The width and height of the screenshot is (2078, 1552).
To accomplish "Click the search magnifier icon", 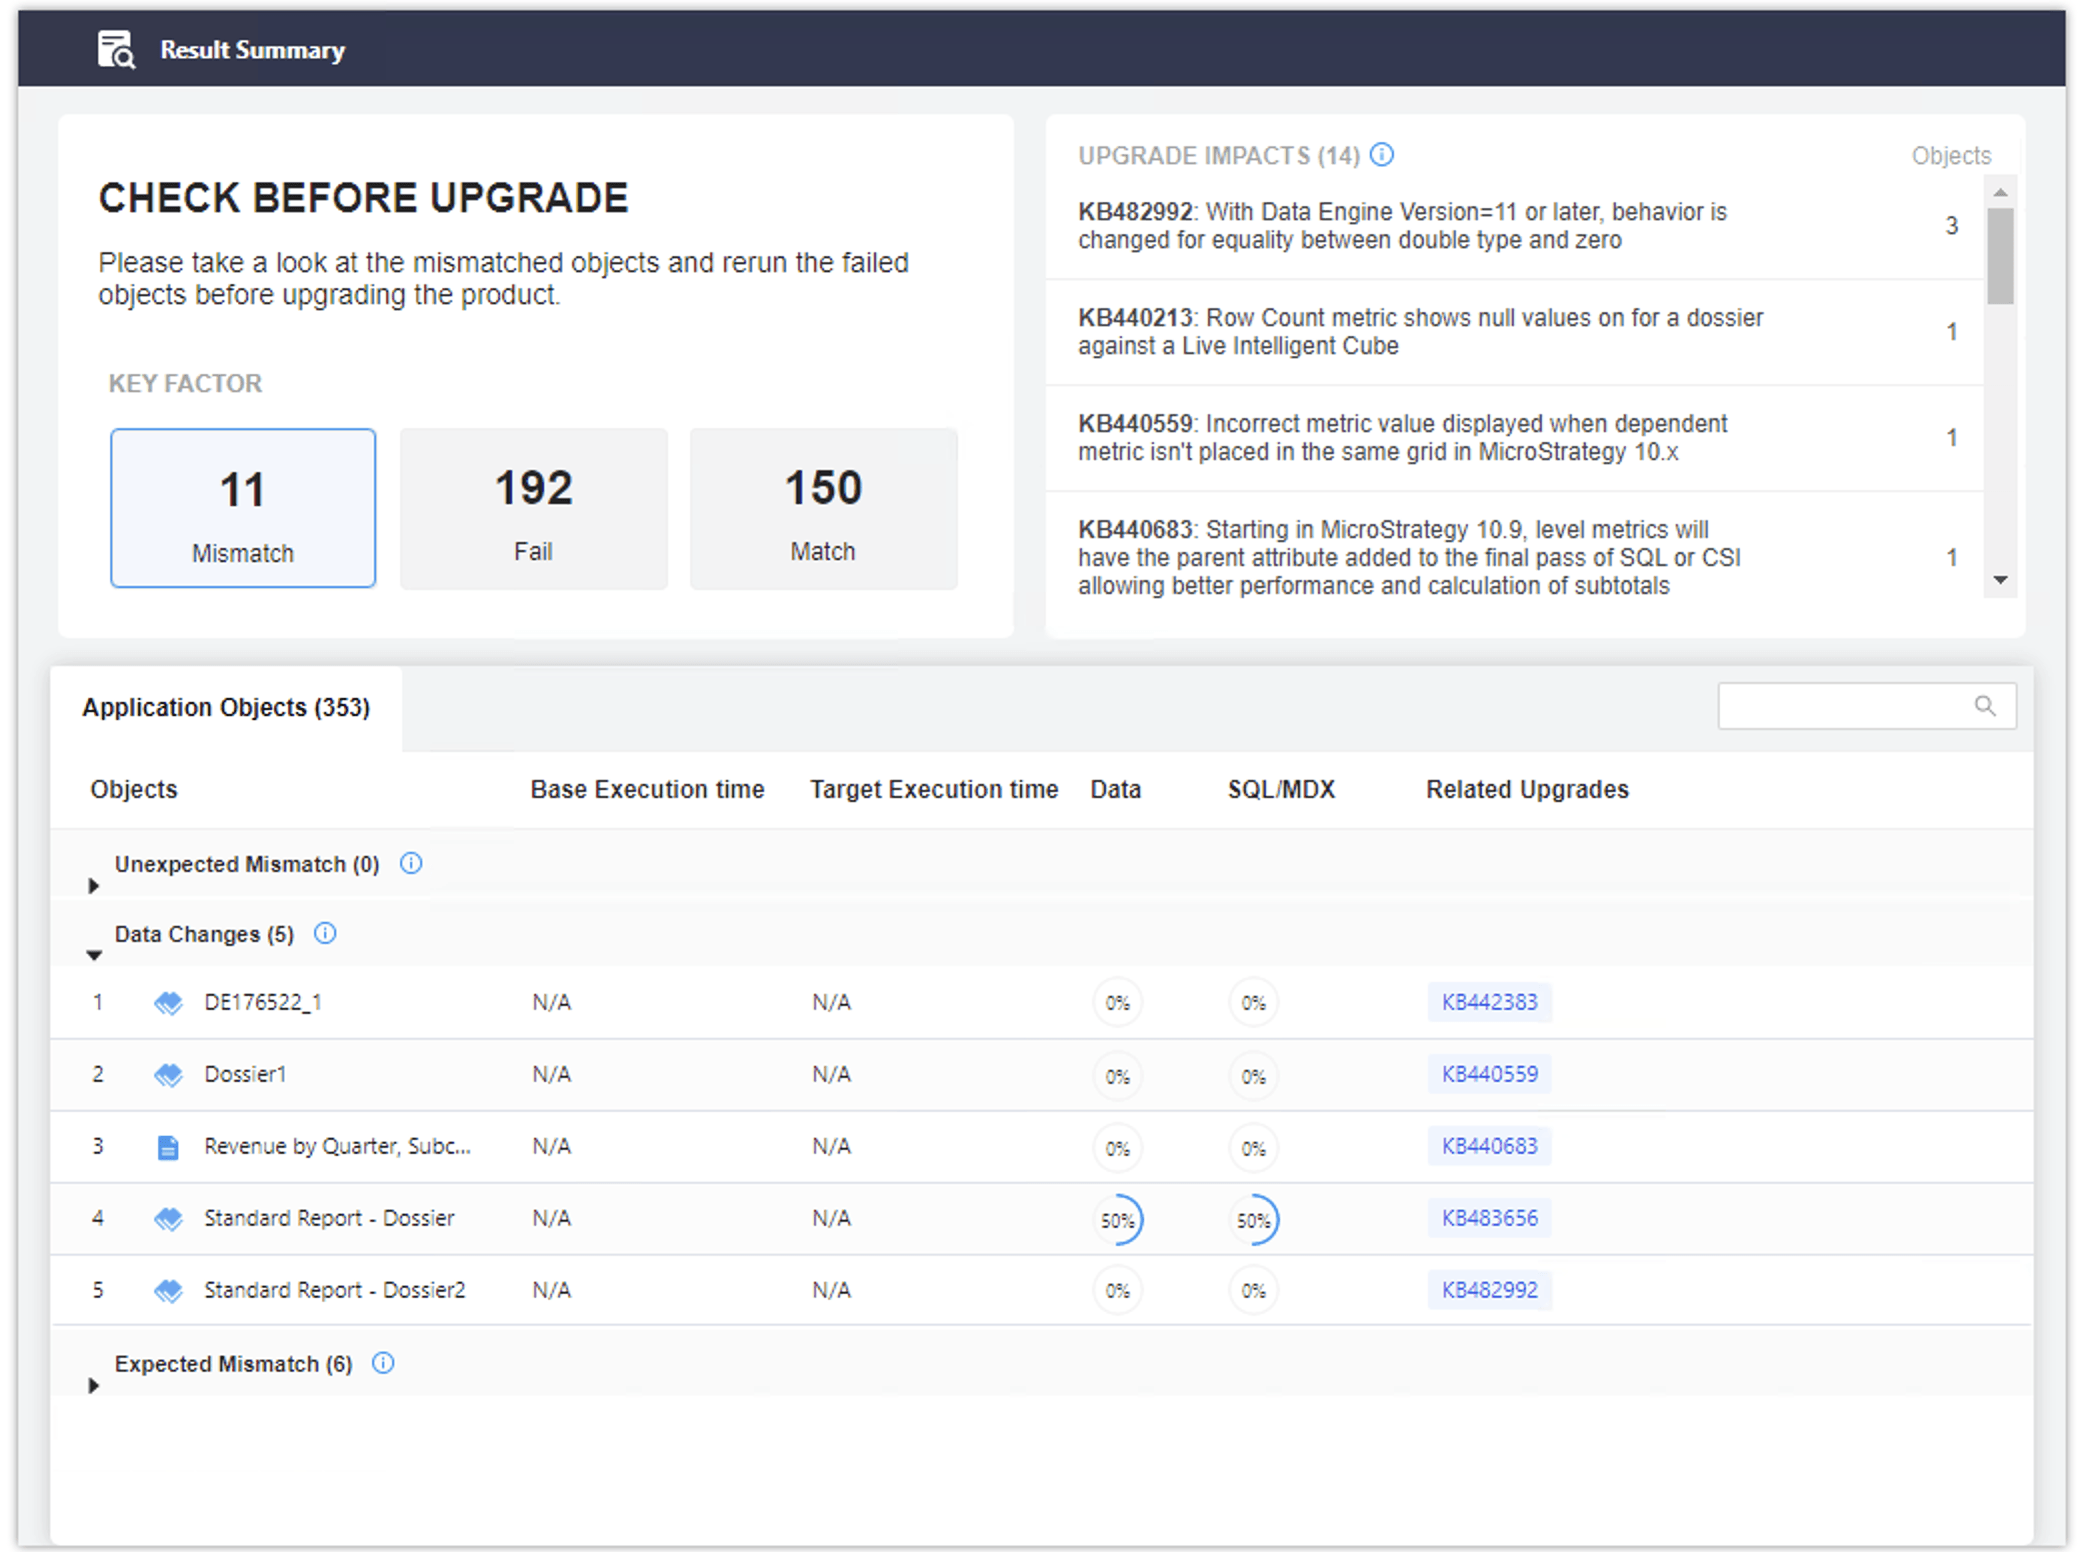I will (x=1984, y=706).
